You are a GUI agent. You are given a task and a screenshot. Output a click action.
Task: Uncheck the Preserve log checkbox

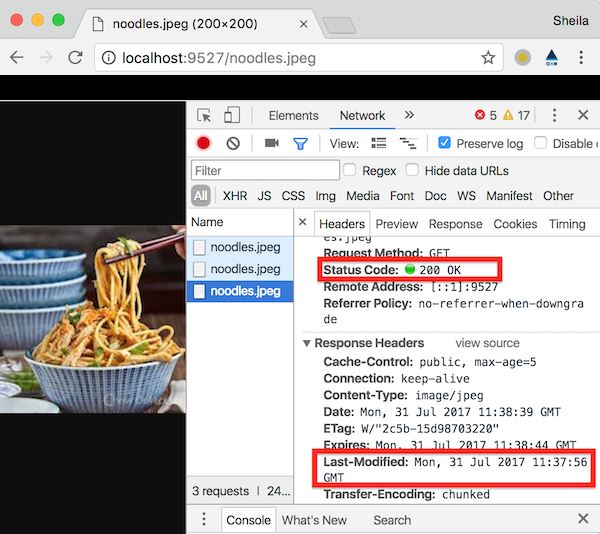[444, 143]
